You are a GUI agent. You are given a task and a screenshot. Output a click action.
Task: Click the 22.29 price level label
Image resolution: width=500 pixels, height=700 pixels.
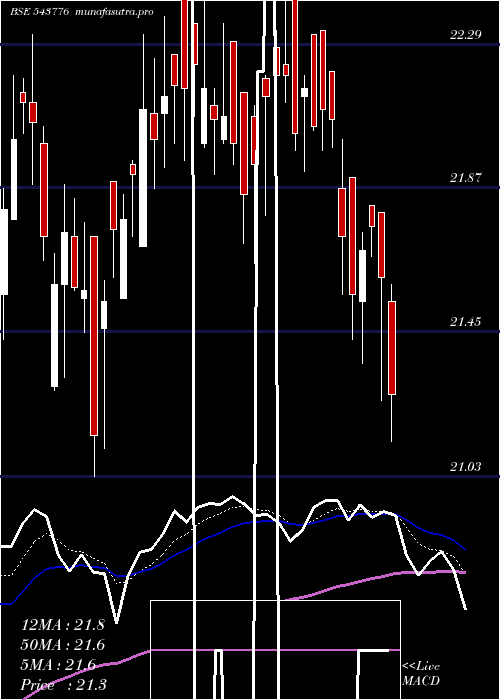pos(466,35)
